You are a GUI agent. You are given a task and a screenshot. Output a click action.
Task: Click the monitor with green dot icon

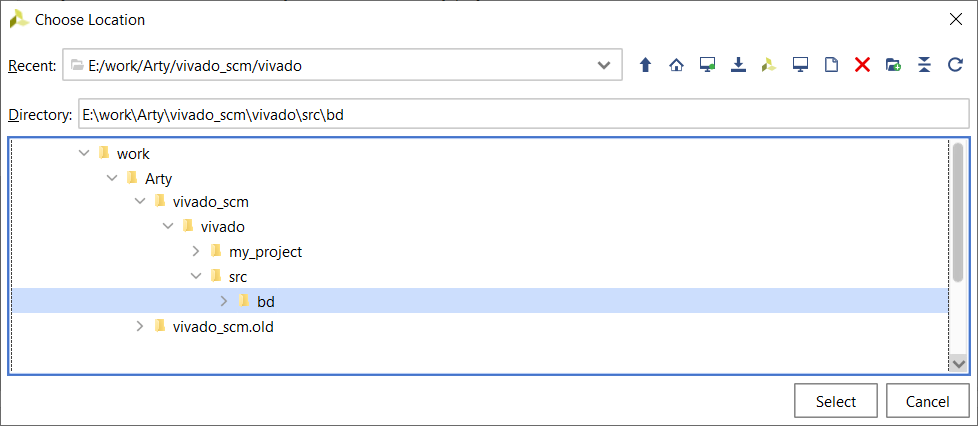(707, 65)
